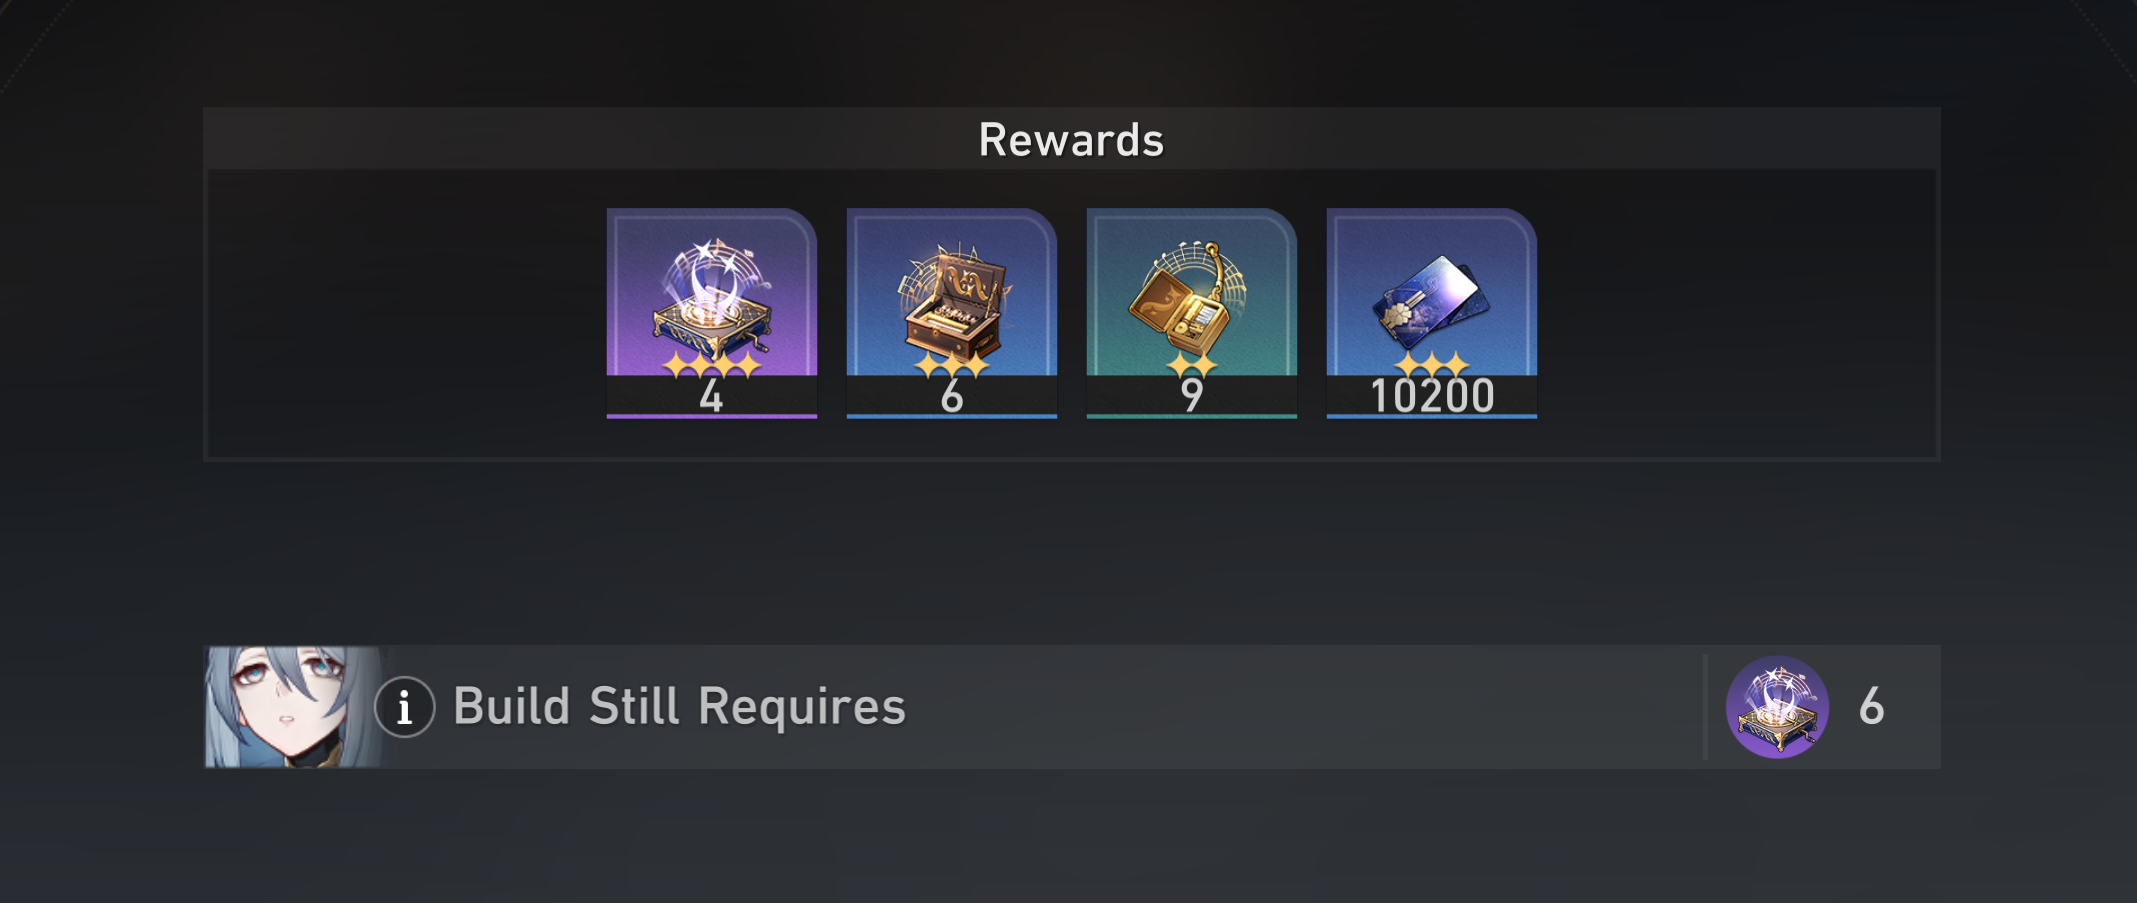Click the three stars on credit cards reward
The height and width of the screenshot is (903, 2137).
click(x=1431, y=365)
